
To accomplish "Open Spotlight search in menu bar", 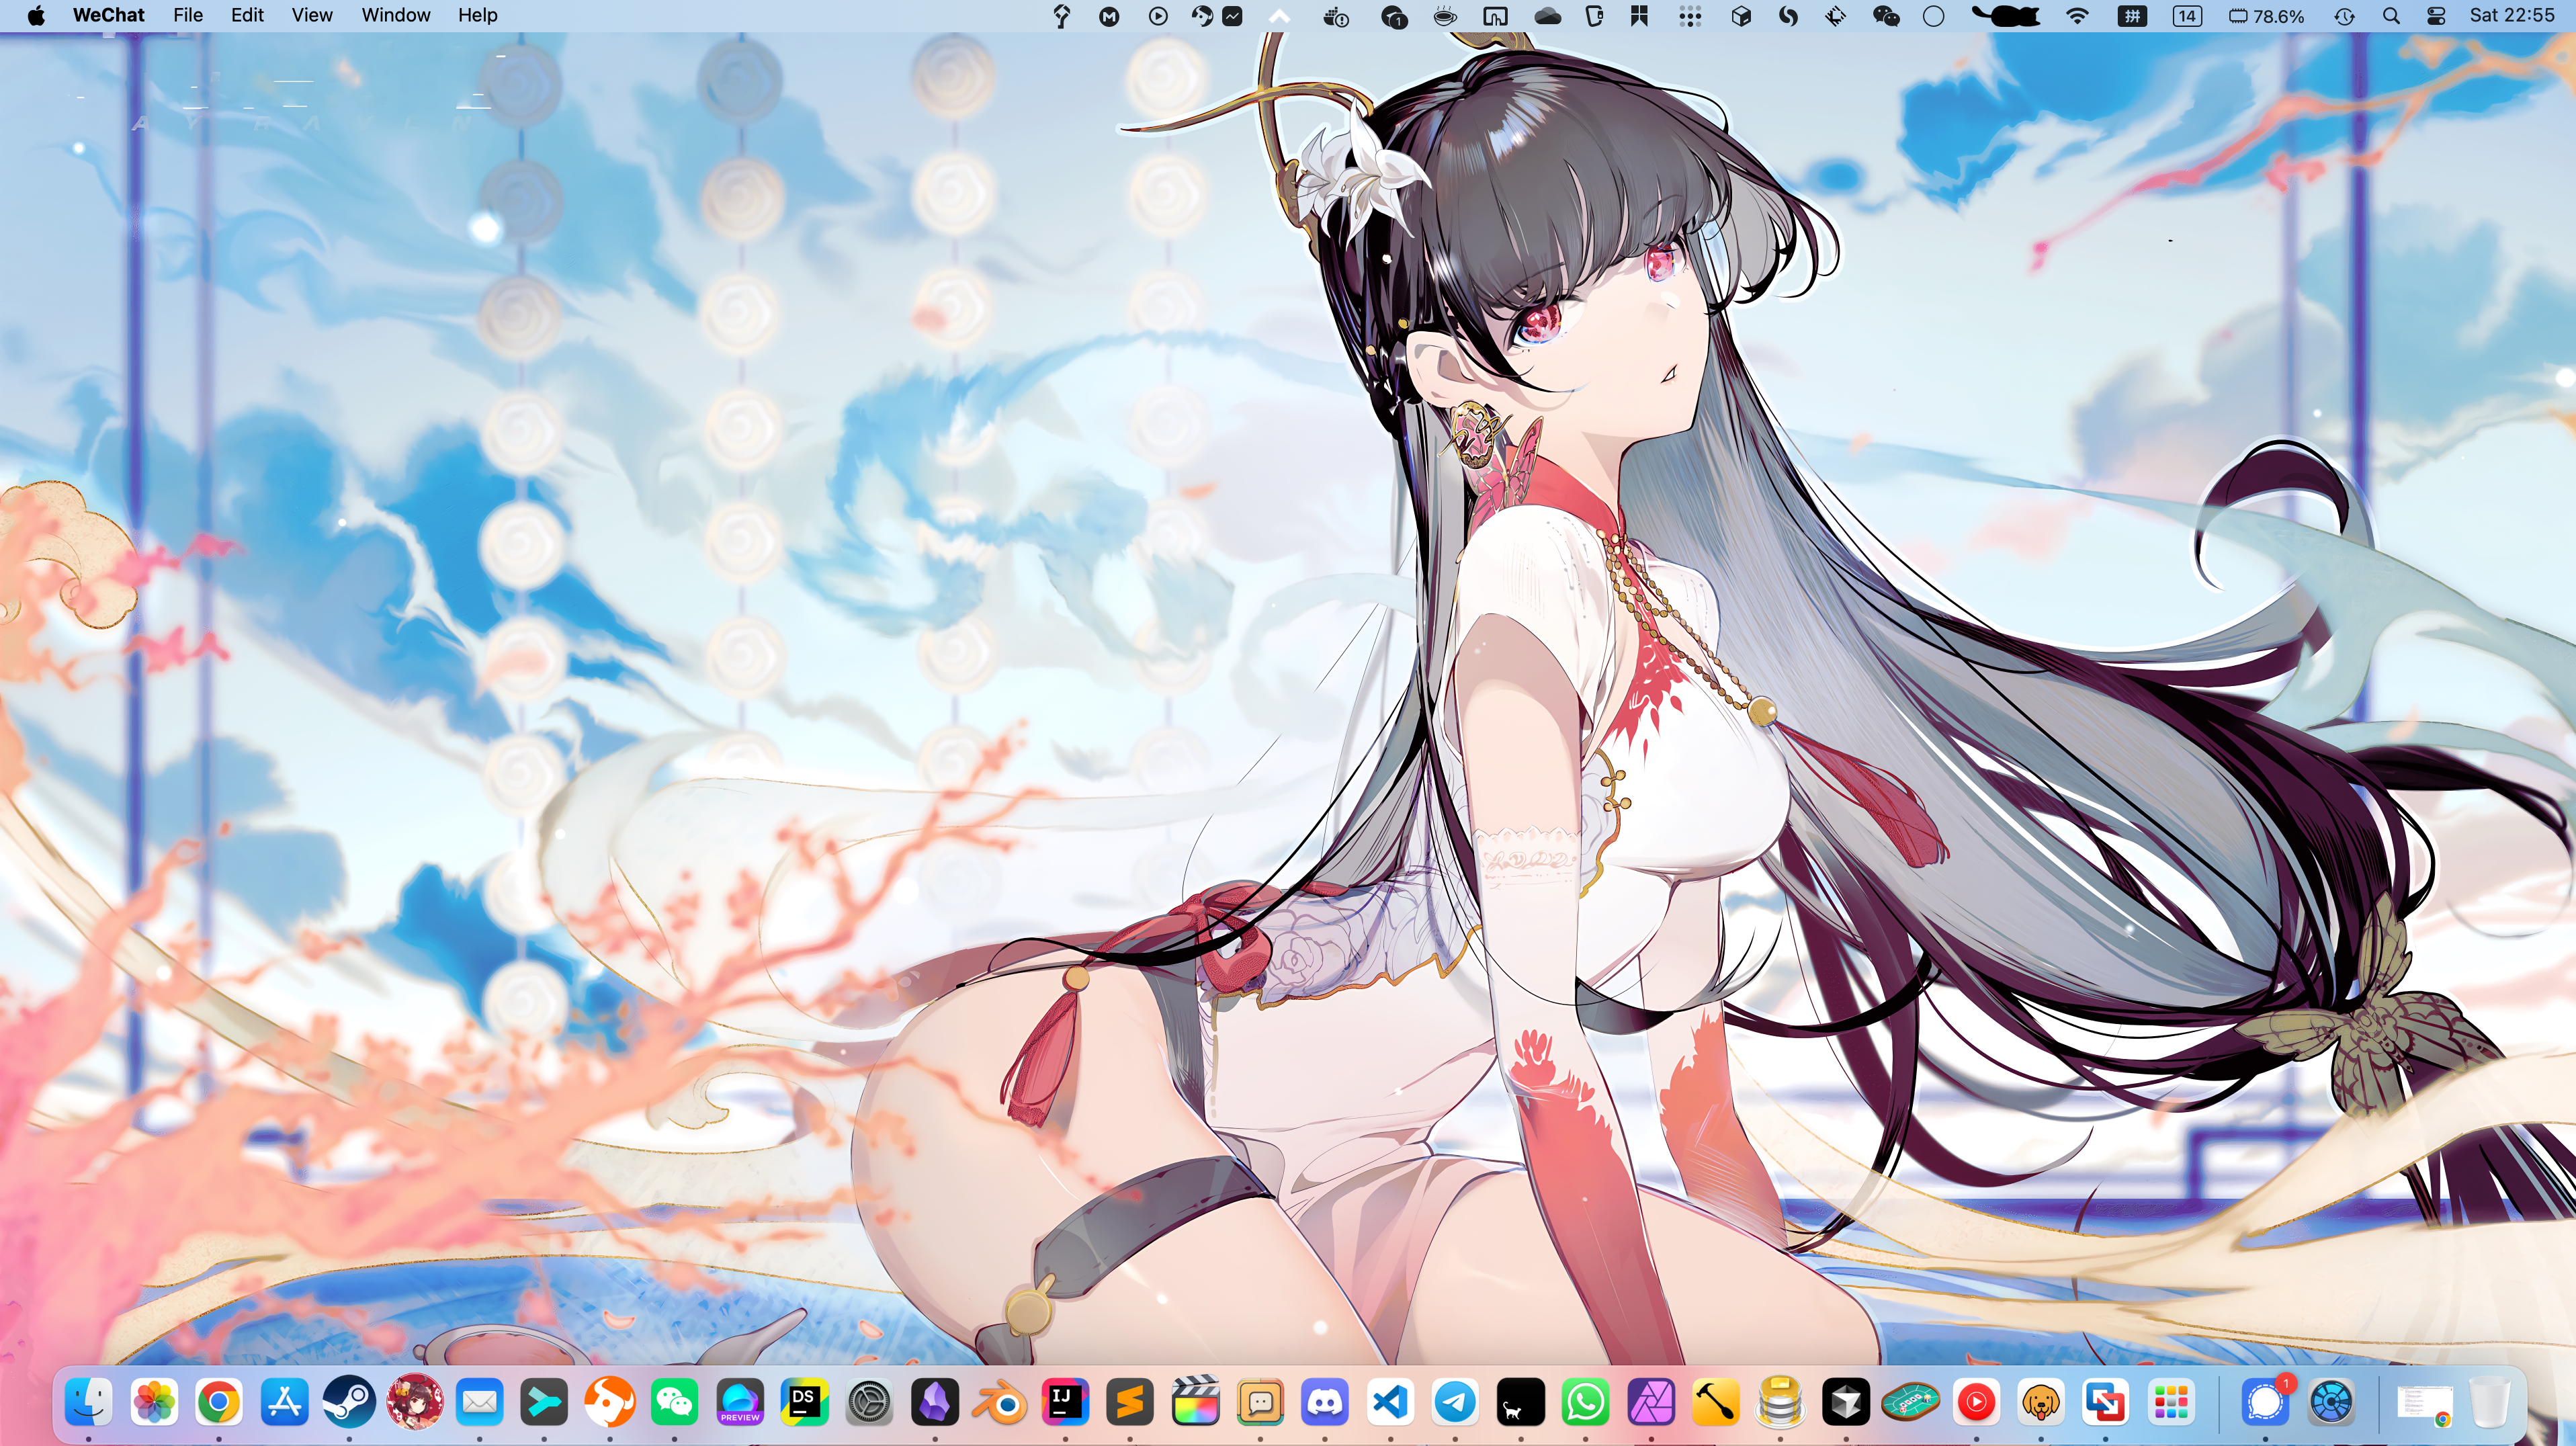I will (x=2391, y=16).
